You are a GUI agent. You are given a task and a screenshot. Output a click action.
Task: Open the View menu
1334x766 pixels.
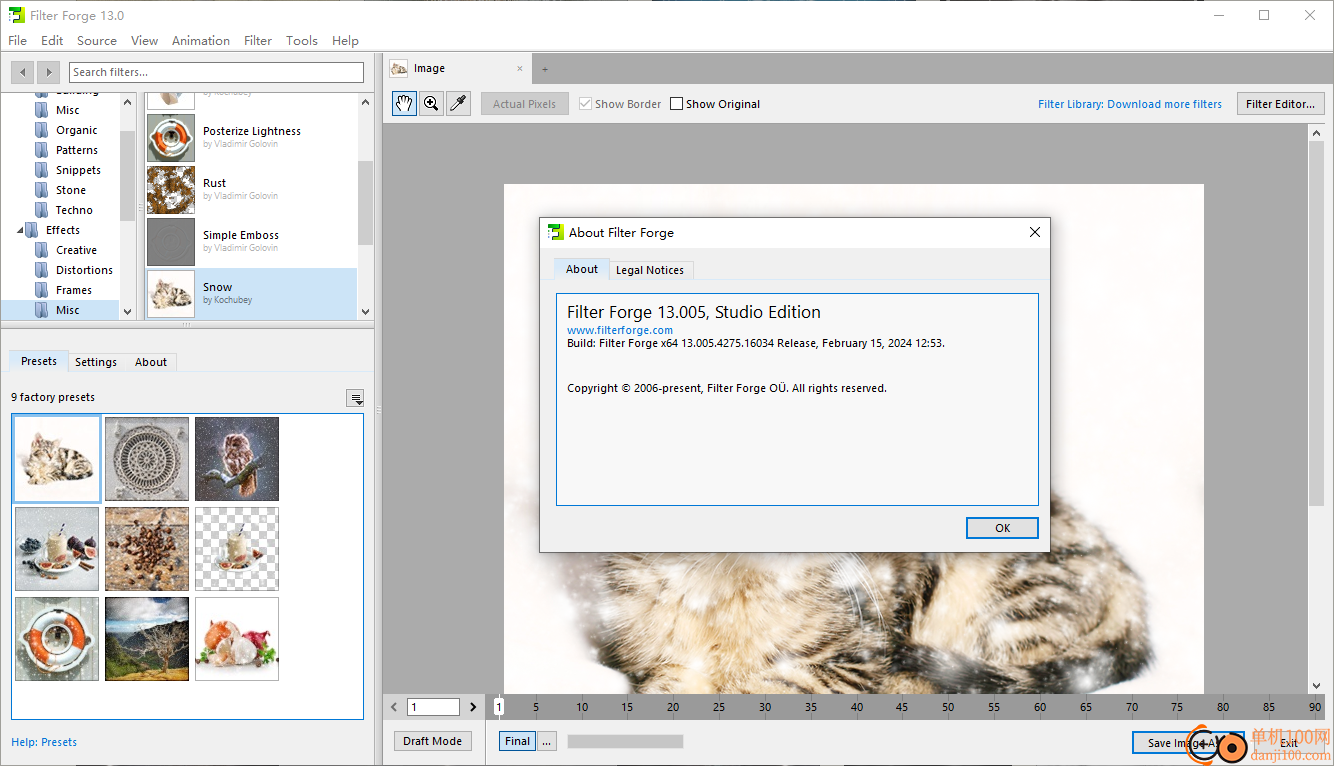(x=145, y=41)
